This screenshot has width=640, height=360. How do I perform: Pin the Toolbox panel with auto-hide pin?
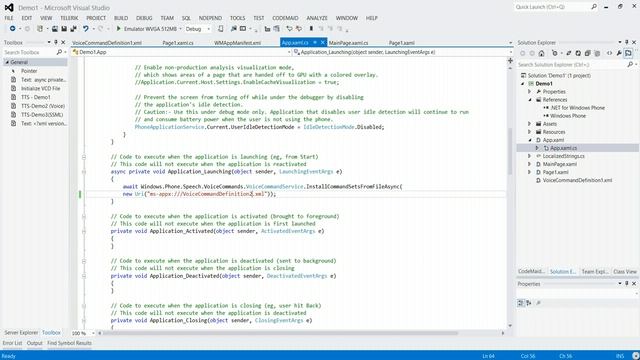56,42
